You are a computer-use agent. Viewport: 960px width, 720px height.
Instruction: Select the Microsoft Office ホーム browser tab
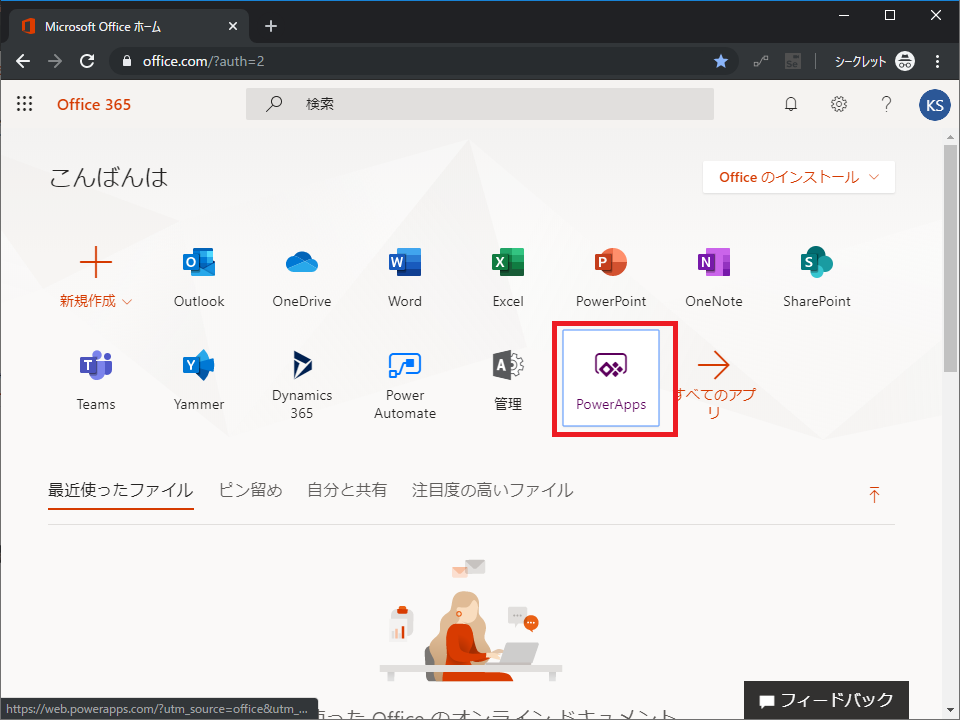pos(129,26)
